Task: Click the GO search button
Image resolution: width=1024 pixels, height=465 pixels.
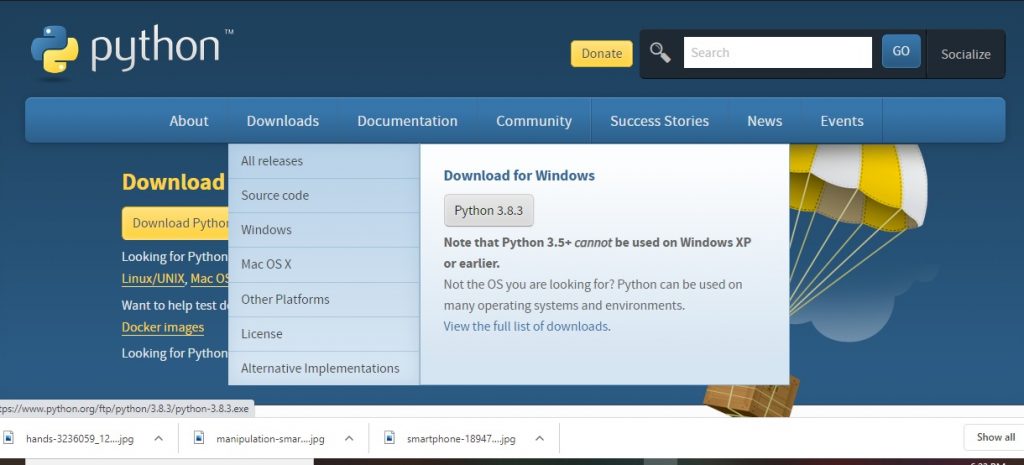Action: [x=901, y=51]
